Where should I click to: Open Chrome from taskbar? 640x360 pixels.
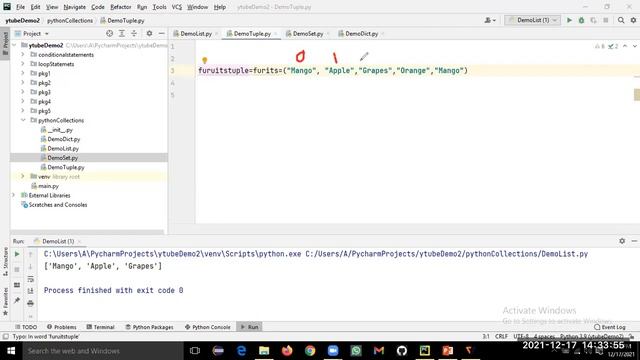[x=310, y=351]
